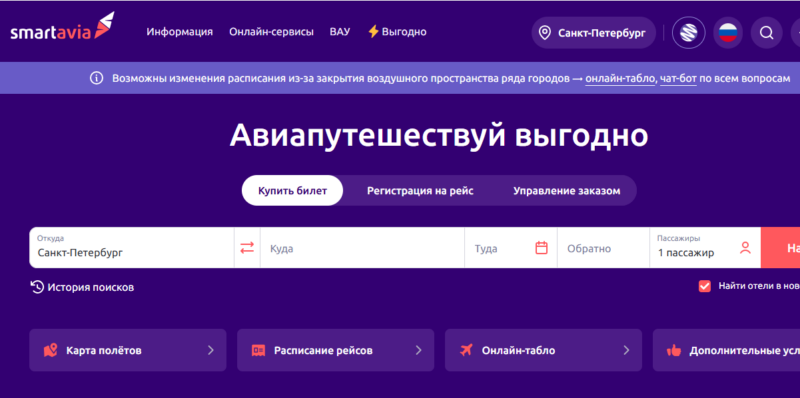
Task: Click the Обратно return date field
Action: pos(603,247)
